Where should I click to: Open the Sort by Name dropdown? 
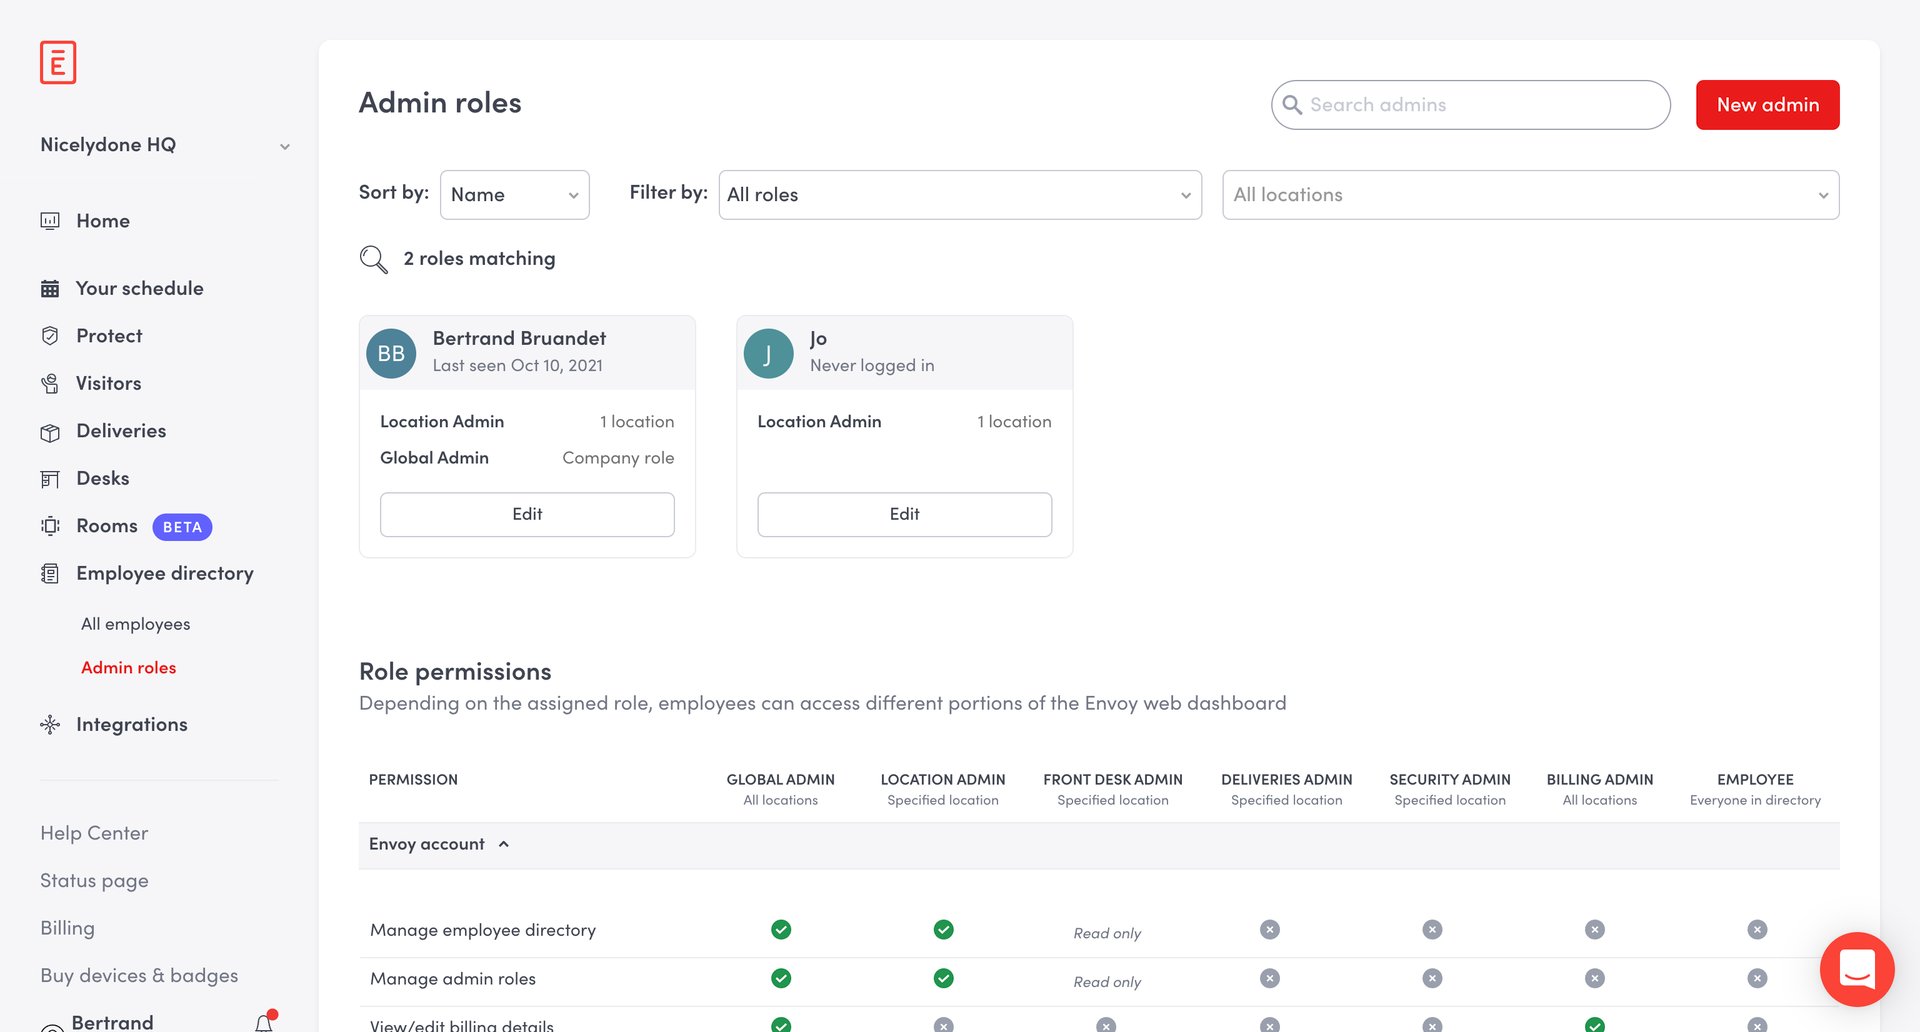coord(514,194)
